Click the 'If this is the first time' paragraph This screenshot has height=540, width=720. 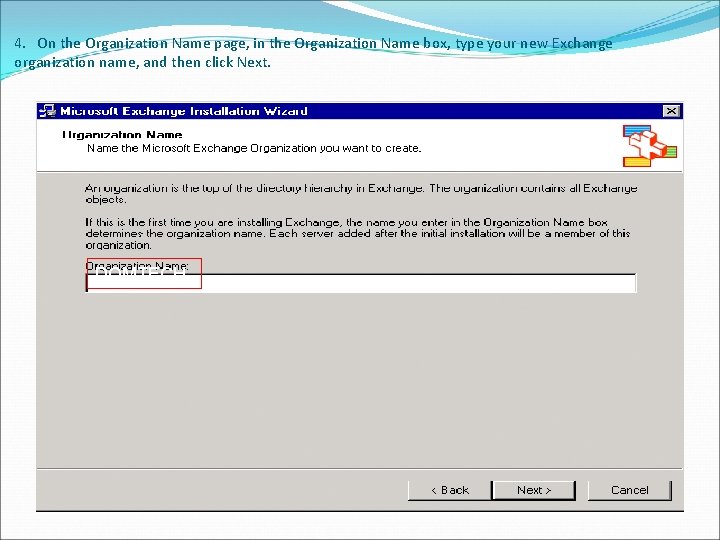pyautogui.click(x=358, y=233)
